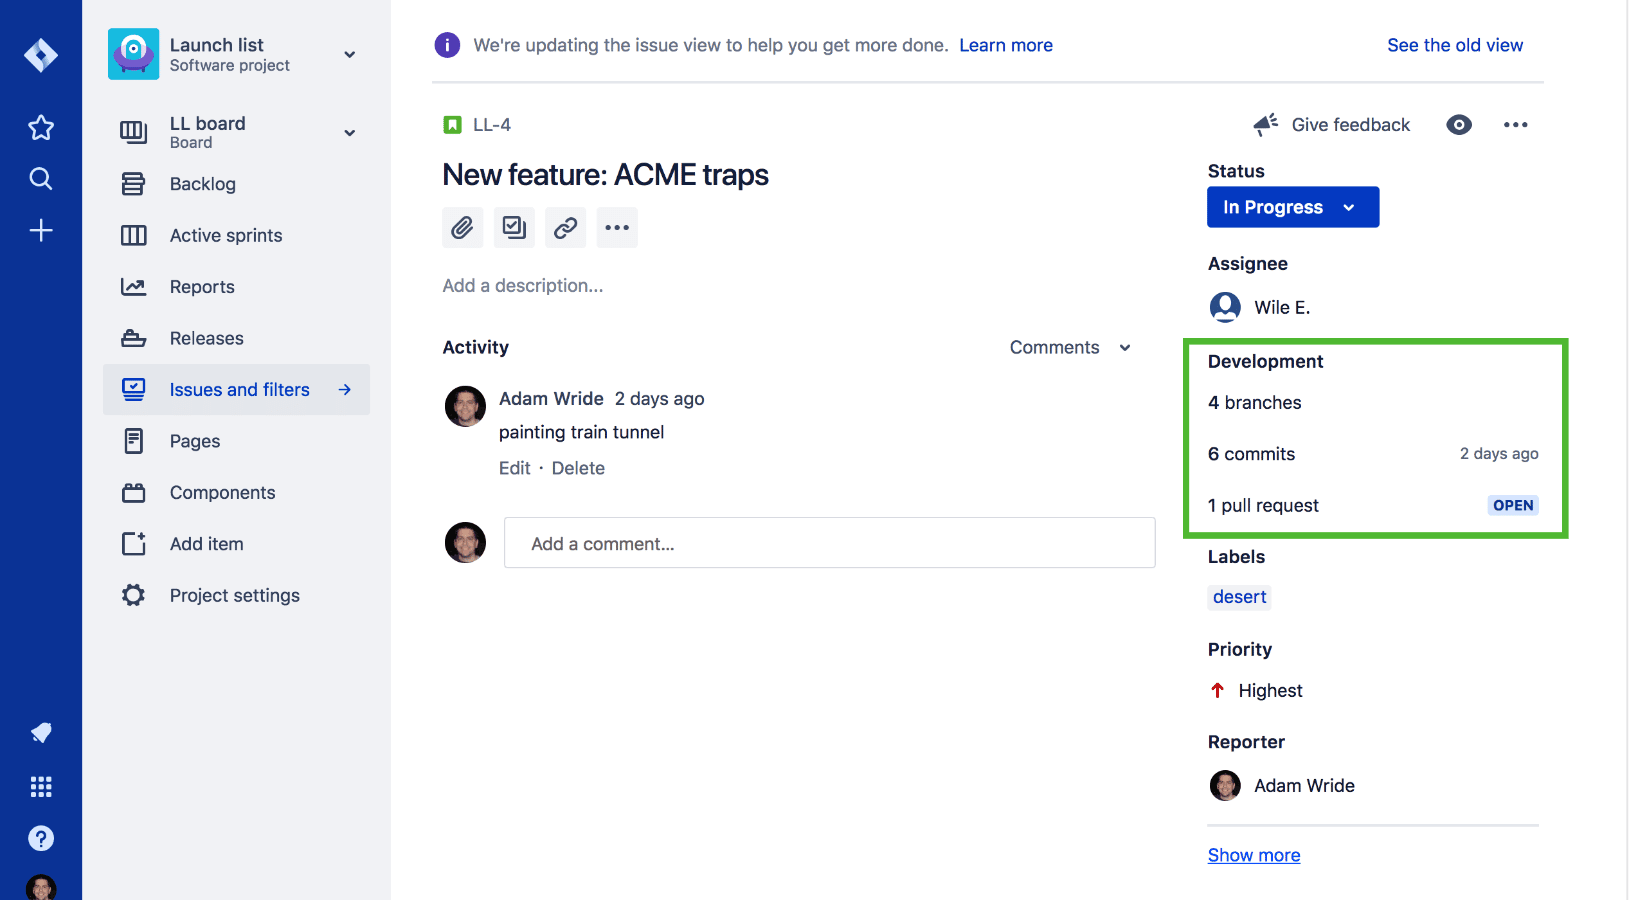Click the create subtask checkbox icon
This screenshot has height=900, width=1629.
514,228
